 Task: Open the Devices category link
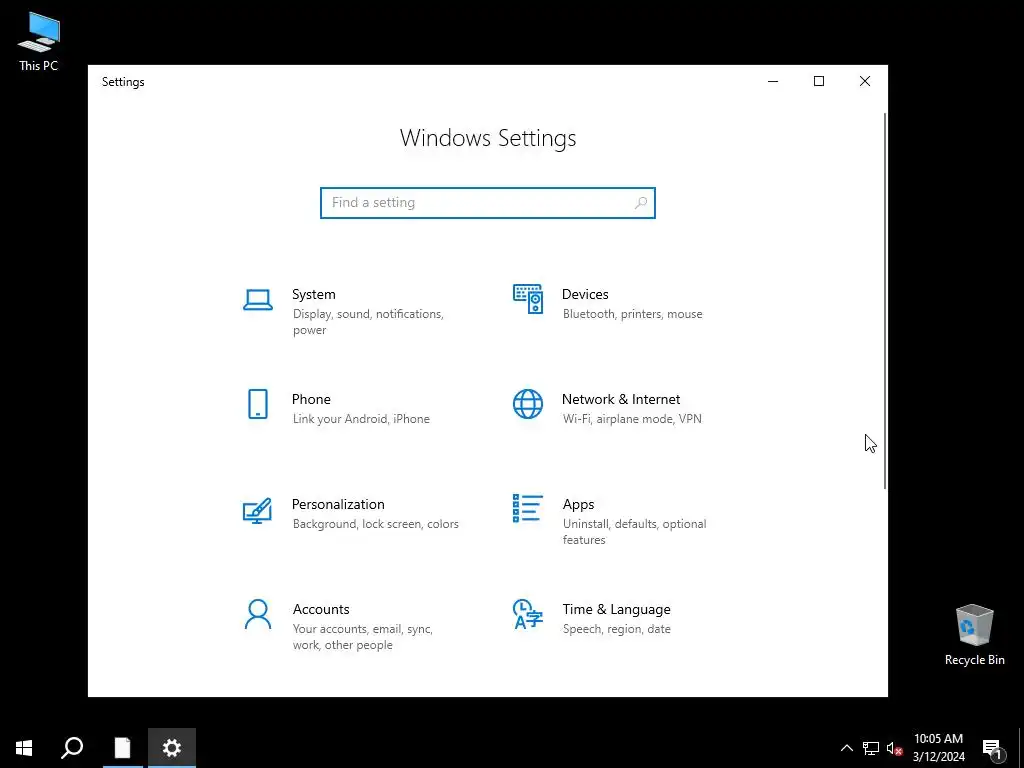tap(585, 295)
